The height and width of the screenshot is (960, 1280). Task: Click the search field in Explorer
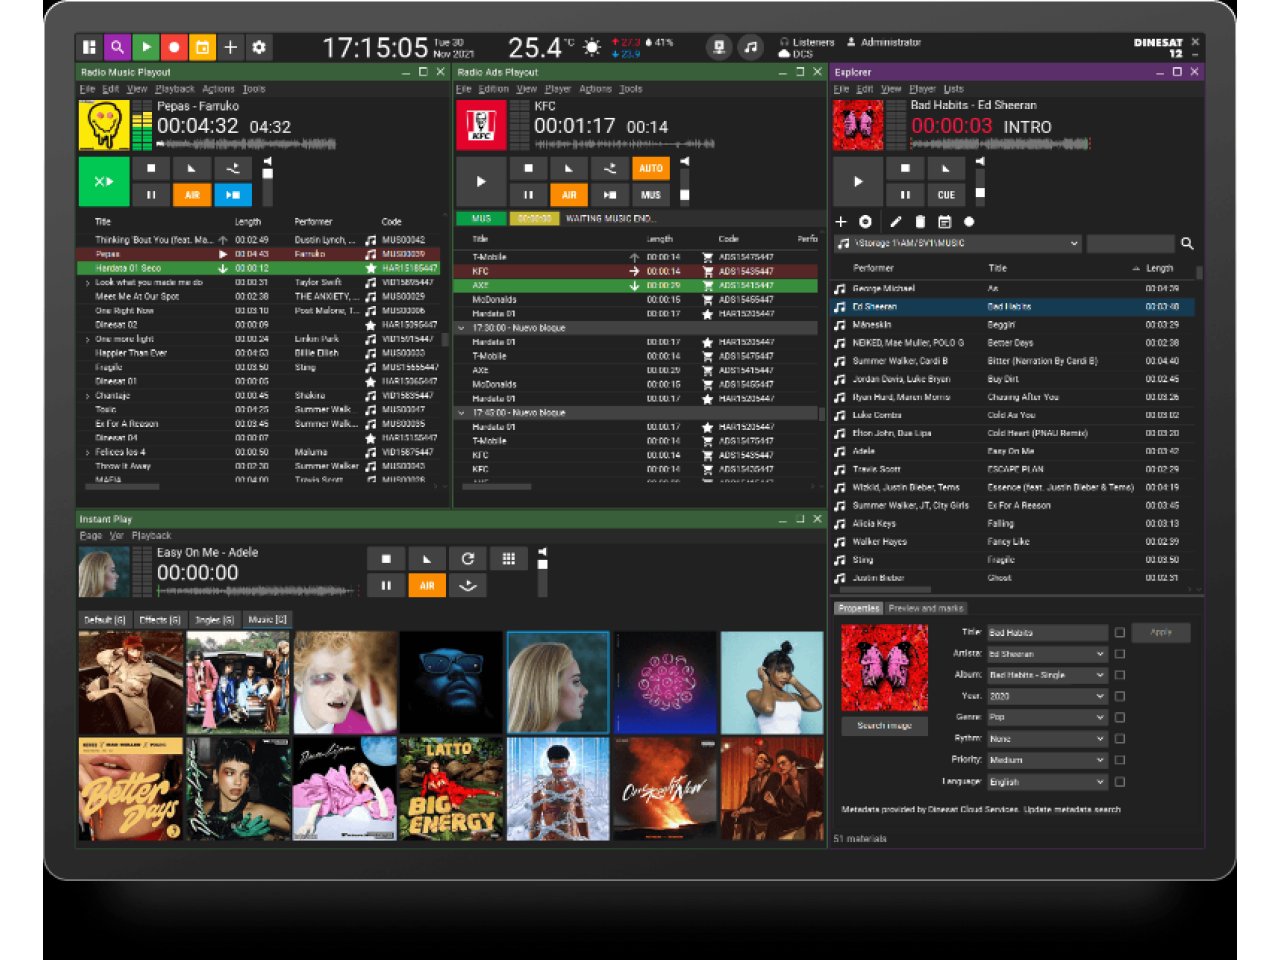click(1131, 243)
